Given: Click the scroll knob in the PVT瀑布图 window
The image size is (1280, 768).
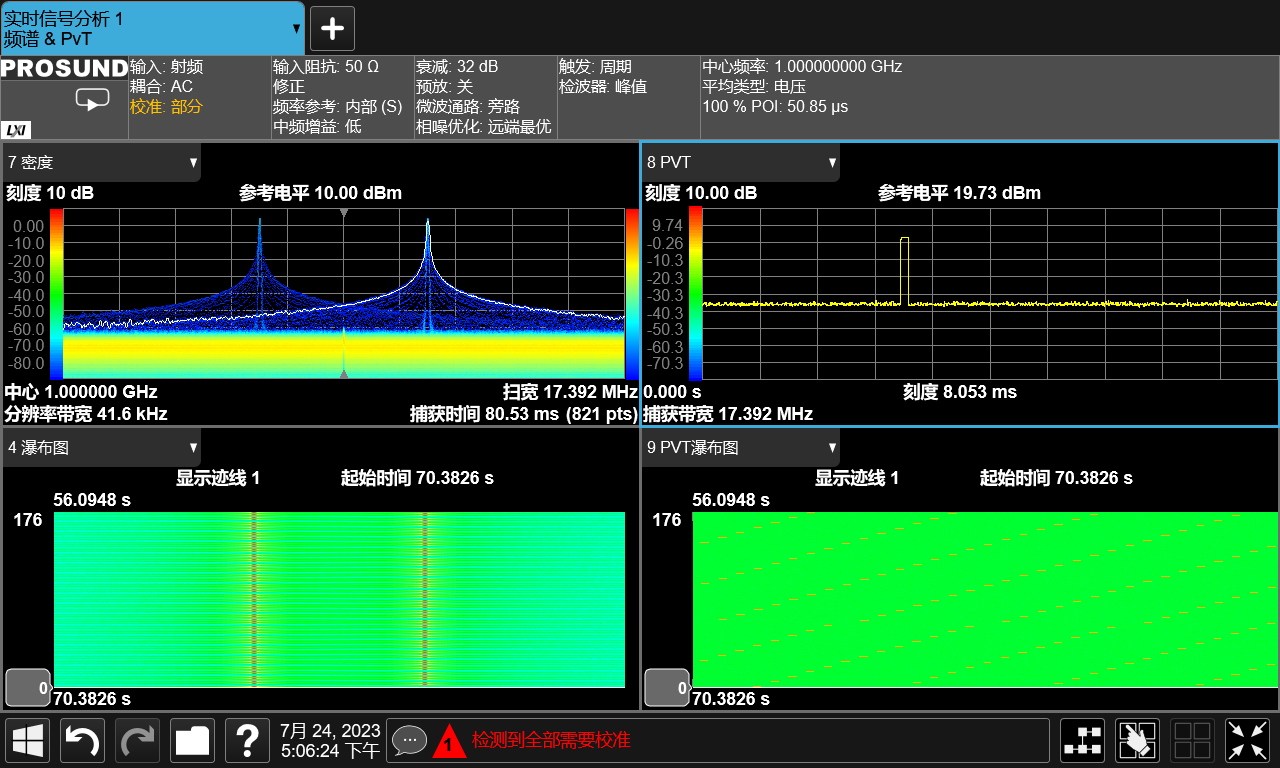Looking at the screenshot, I should click(666, 687).
